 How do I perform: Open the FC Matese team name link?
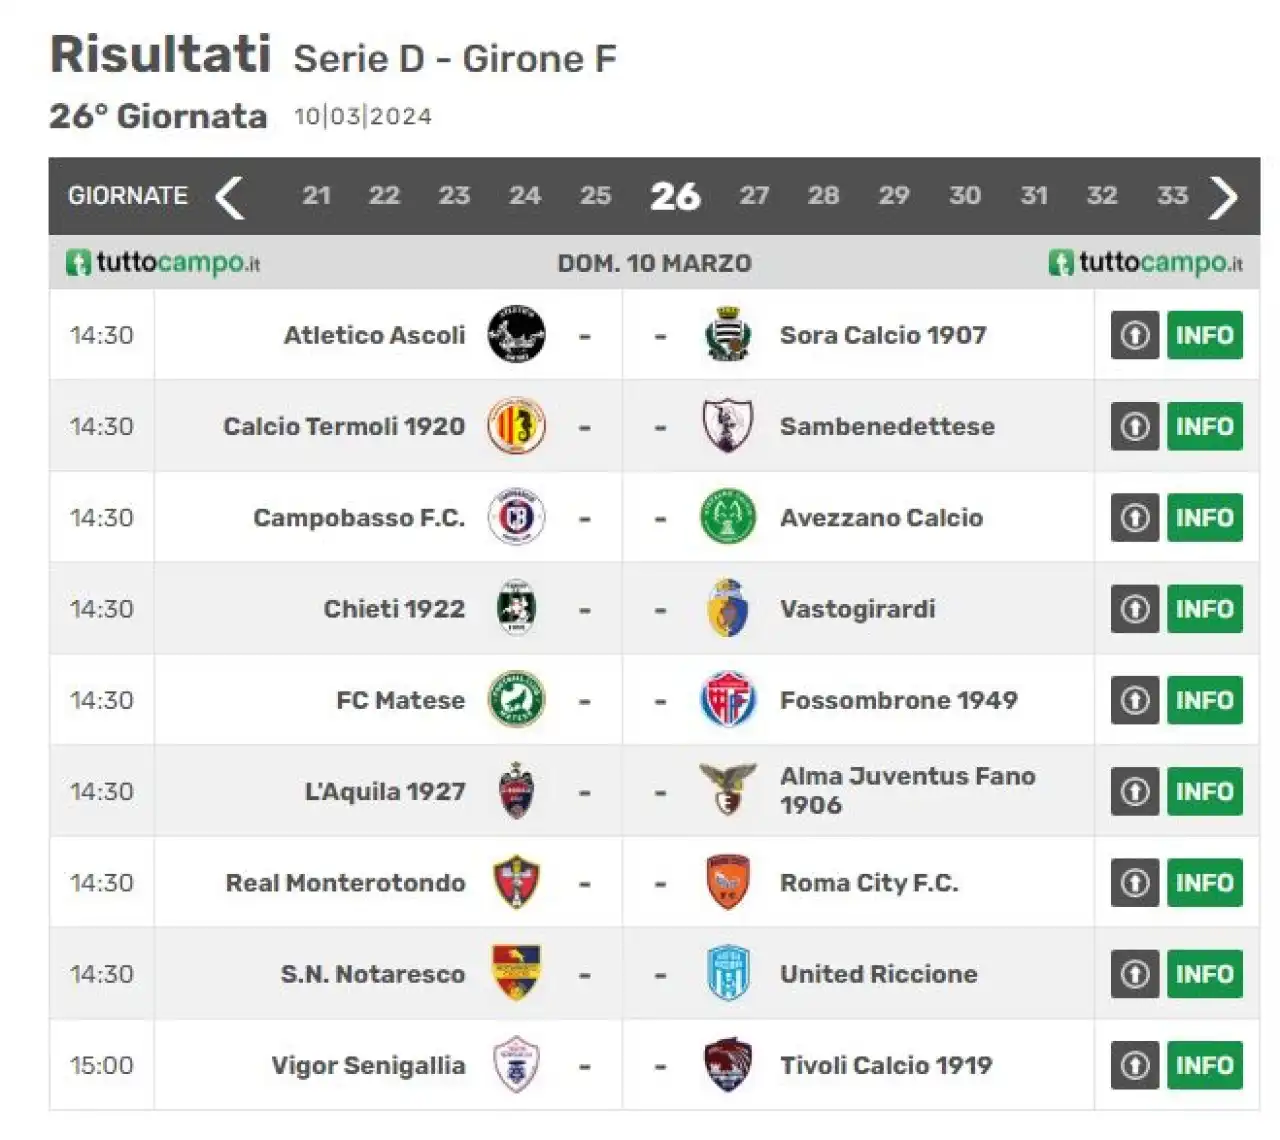click(400, 701)
